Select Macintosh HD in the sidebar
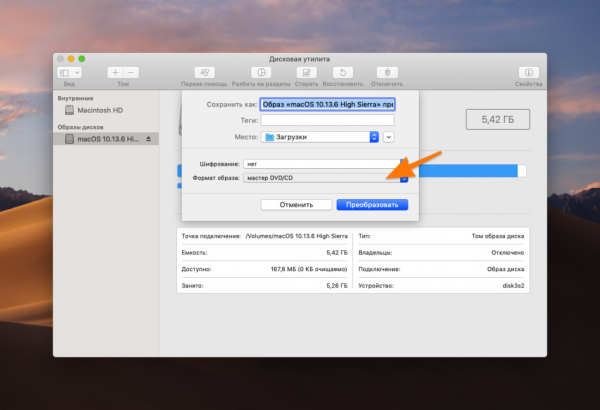 (x=100, y=110)
